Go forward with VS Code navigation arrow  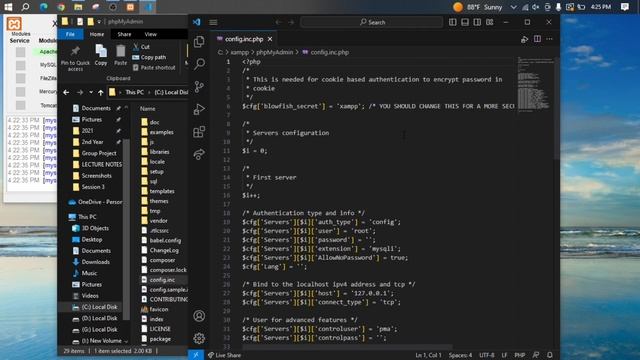(x=291, y=22)
